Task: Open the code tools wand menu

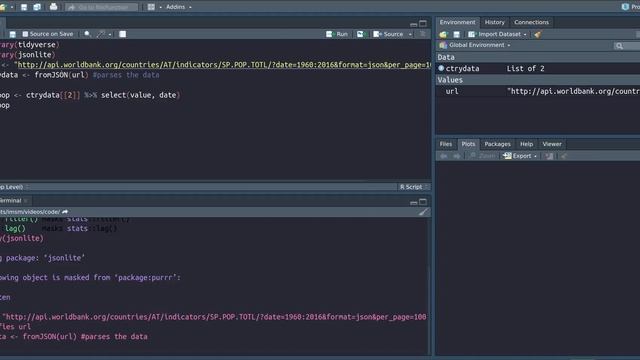Action: [101, 34]
